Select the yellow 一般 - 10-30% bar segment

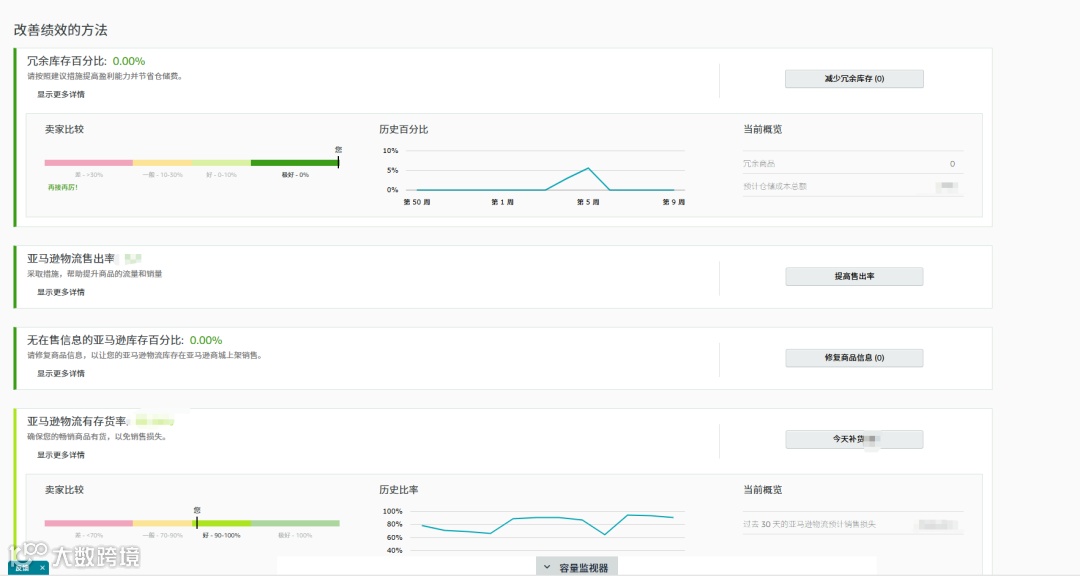[x=162, y=163]
